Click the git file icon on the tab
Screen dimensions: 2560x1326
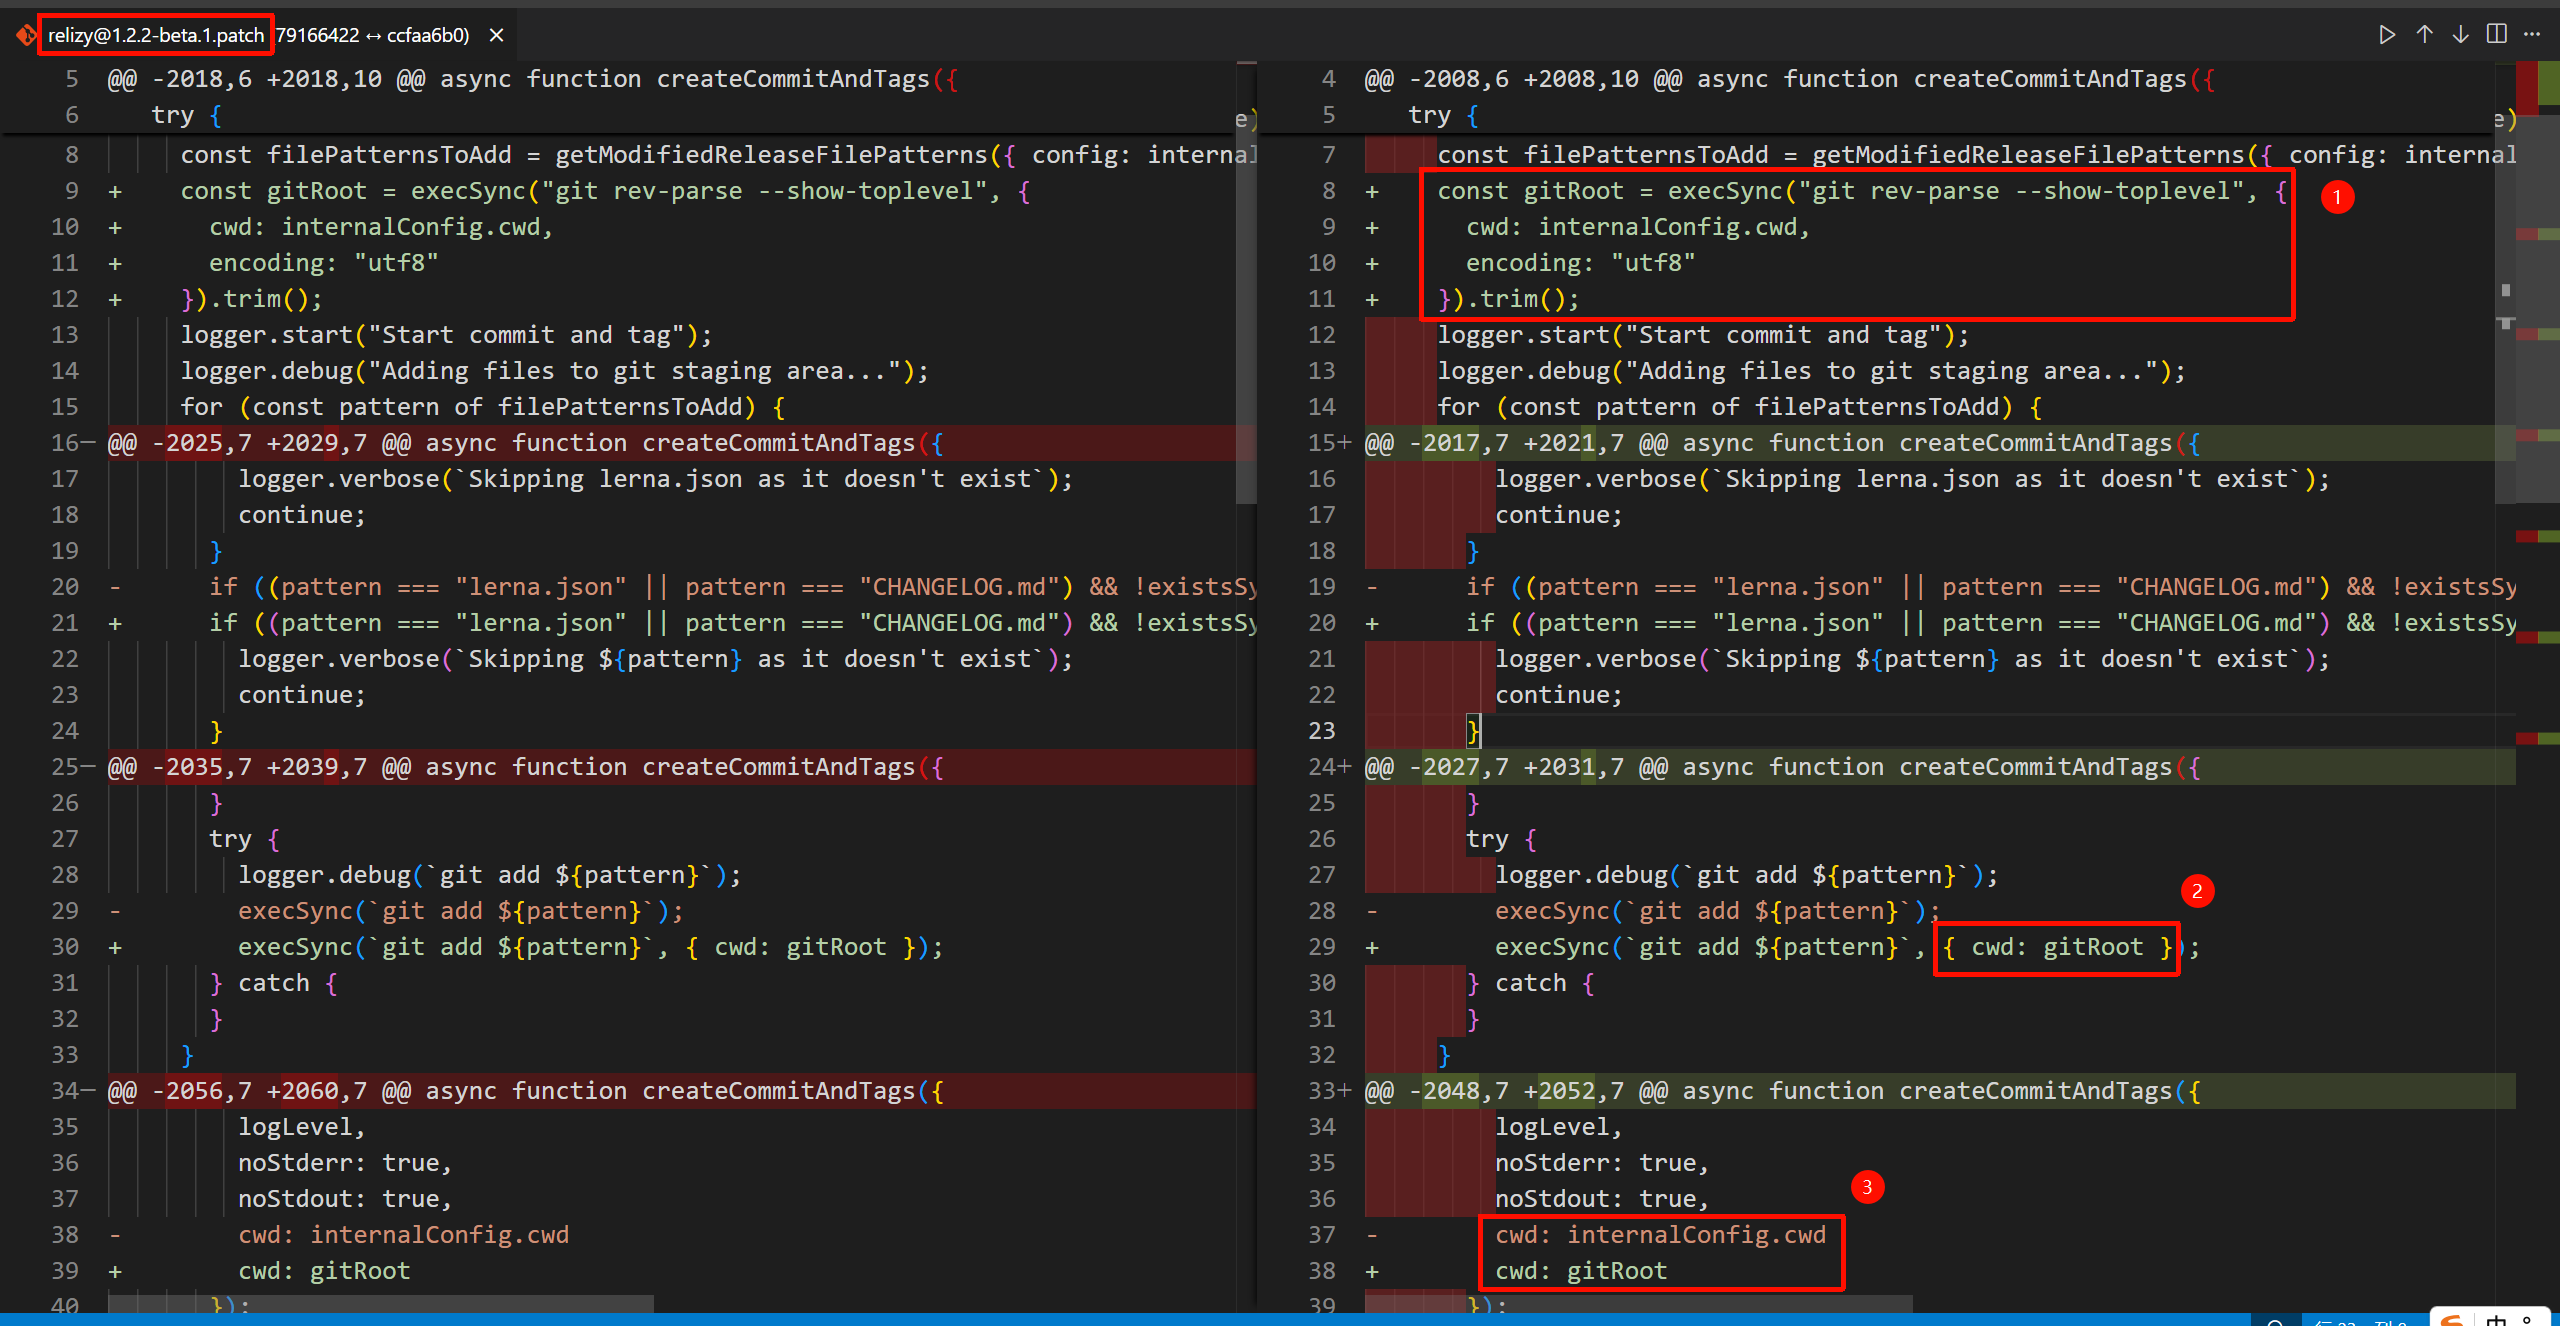coord(24,36)
